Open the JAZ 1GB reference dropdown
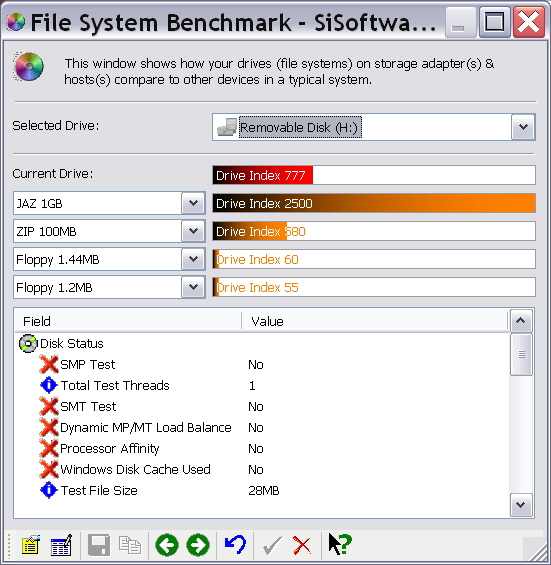 click(x=193, y=203)
